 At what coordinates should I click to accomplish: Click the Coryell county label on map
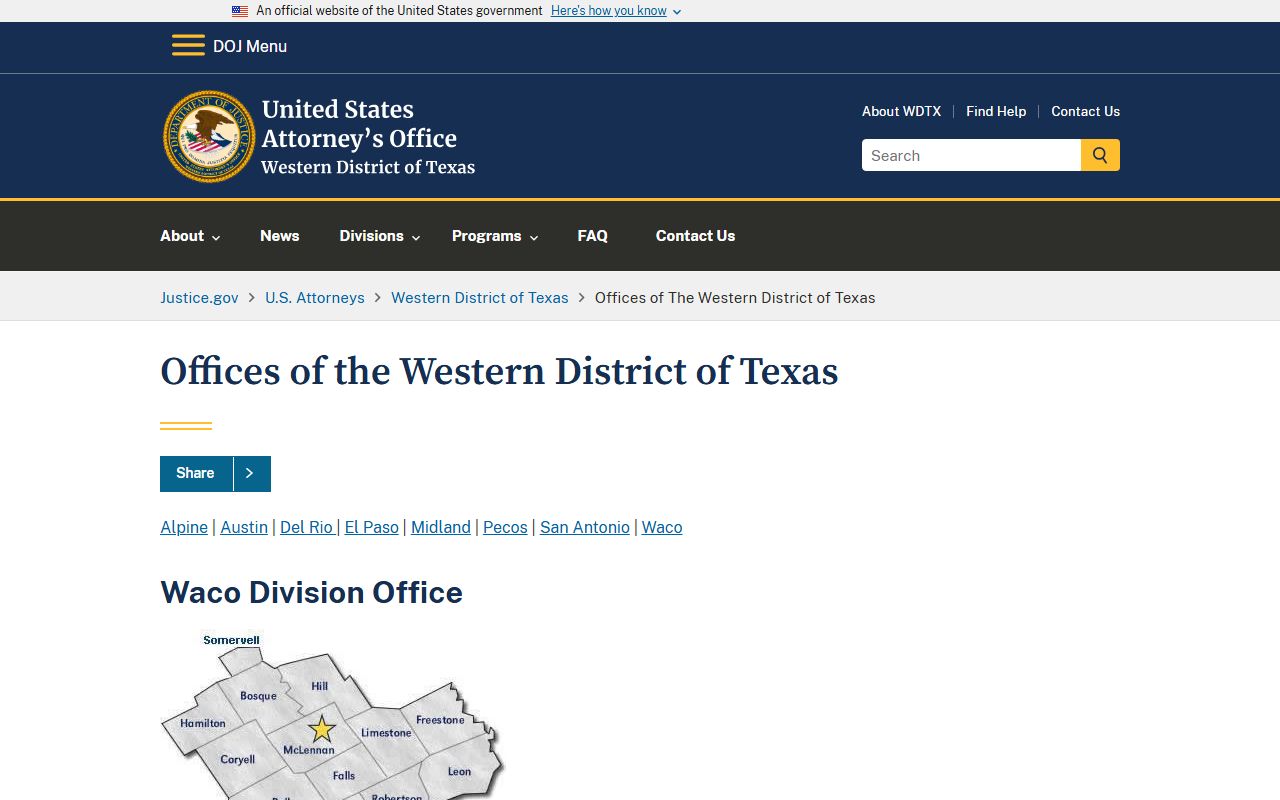pyautogui.click(x=238, y=760)
